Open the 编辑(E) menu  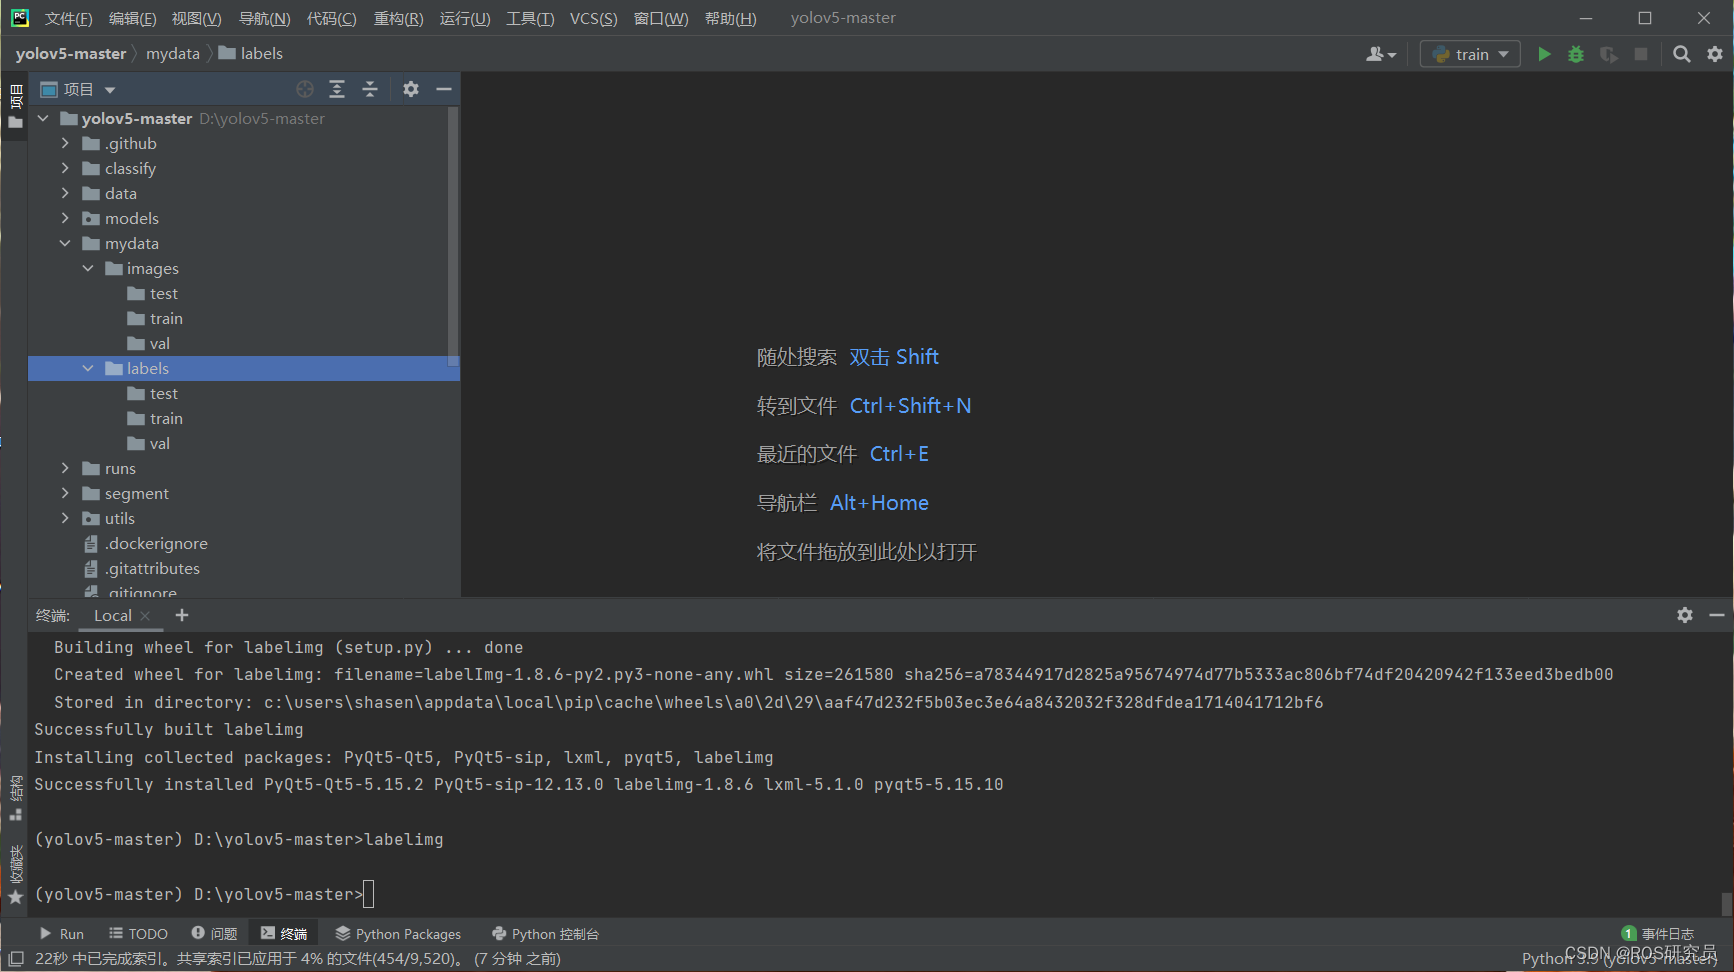(x=132, y=18)
